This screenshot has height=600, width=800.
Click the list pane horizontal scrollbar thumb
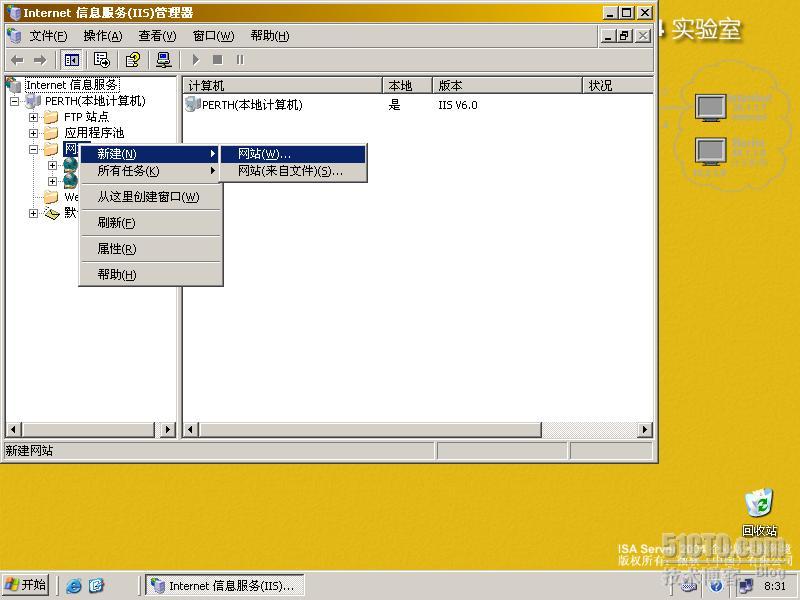click(370, 430)
